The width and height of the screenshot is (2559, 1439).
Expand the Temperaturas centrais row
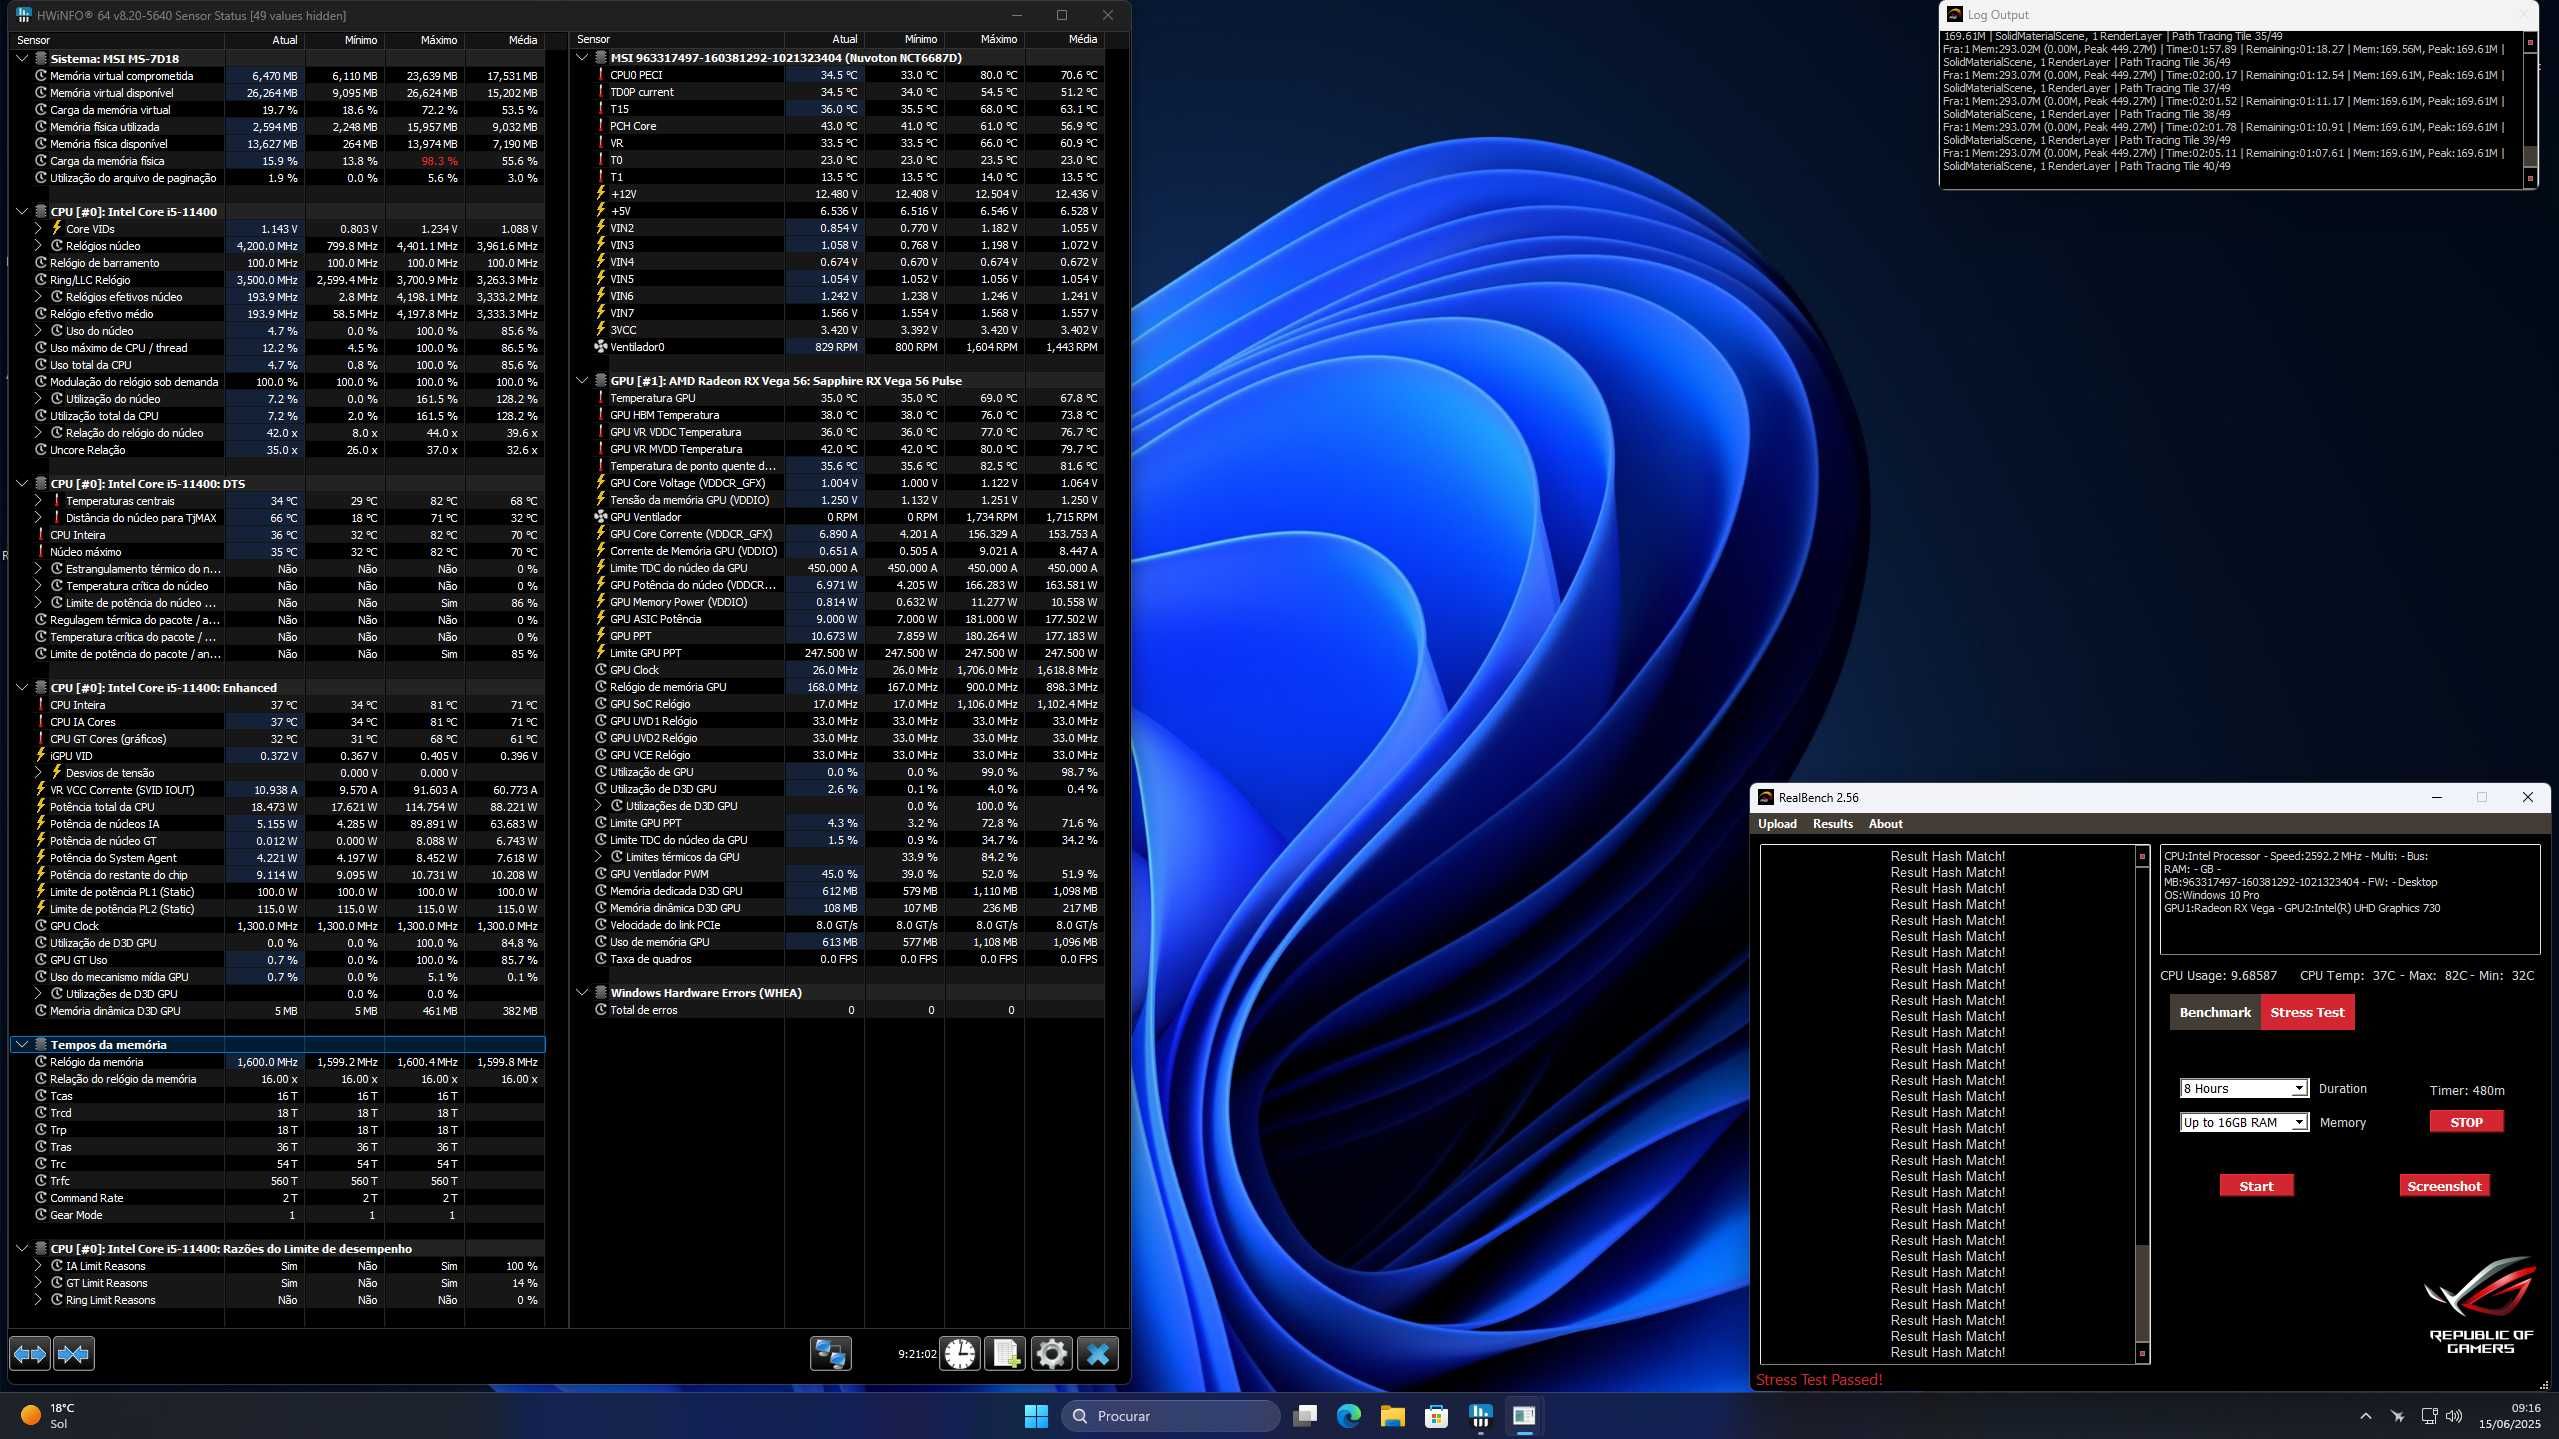pos(38,500)
